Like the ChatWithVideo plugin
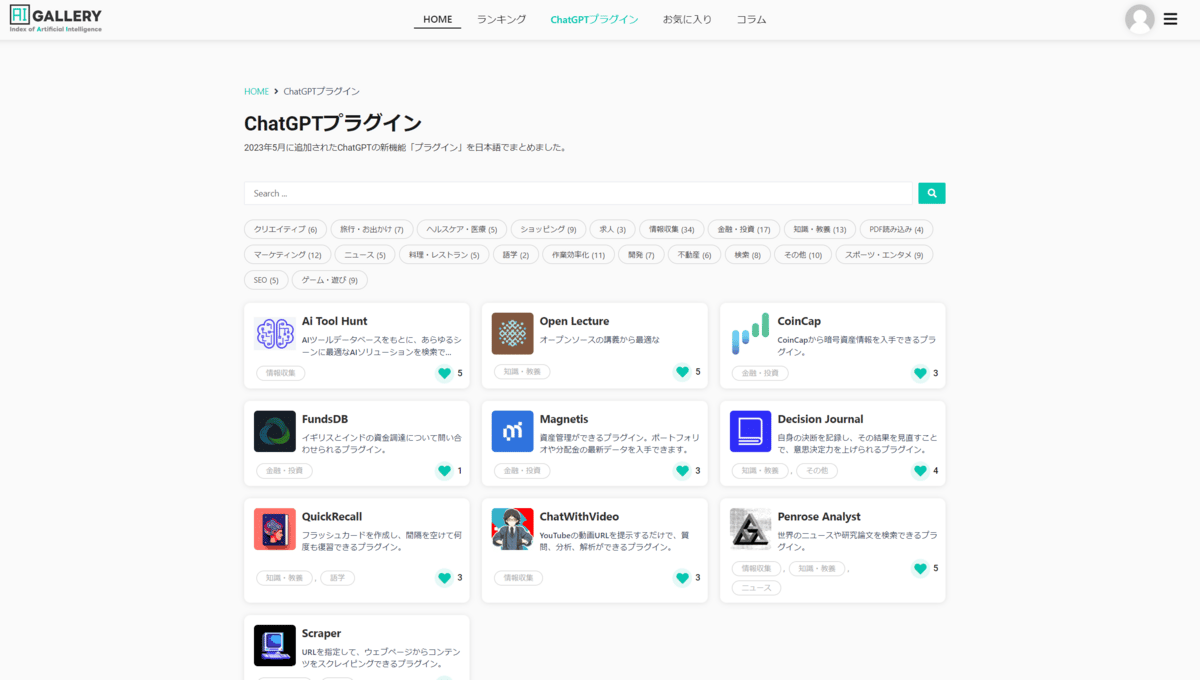This screenshot has height=680, width=1200. (x=683, y=578)
